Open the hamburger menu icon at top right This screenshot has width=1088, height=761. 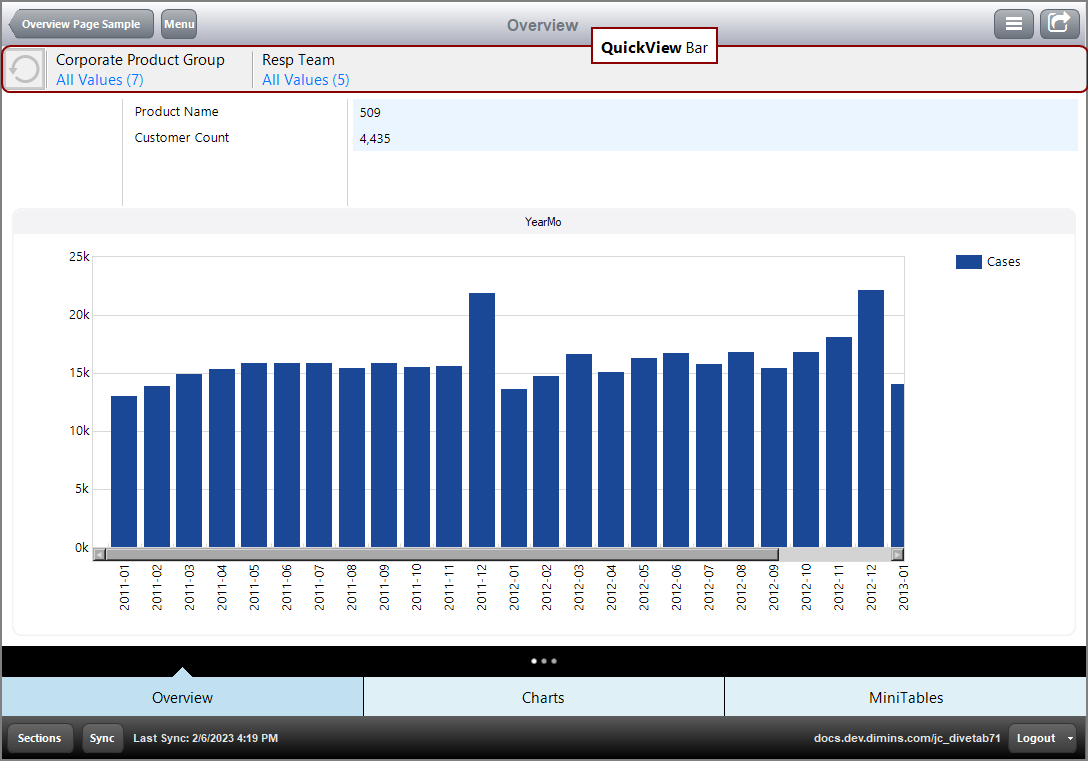[1014, 23]
